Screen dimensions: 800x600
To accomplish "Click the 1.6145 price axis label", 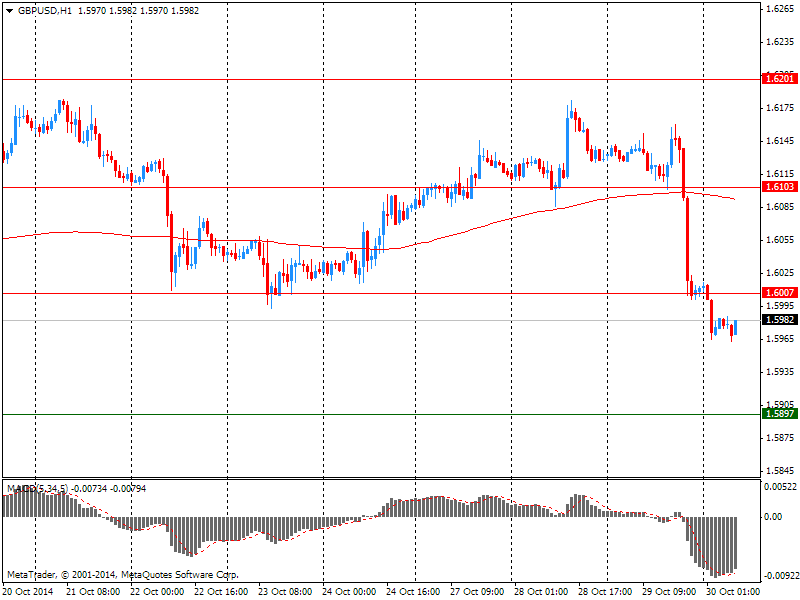I will [x=780, y=141].
